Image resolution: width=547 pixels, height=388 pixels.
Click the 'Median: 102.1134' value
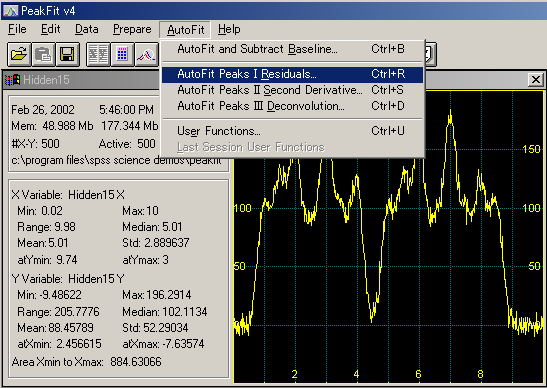click(x=165, y=312)
